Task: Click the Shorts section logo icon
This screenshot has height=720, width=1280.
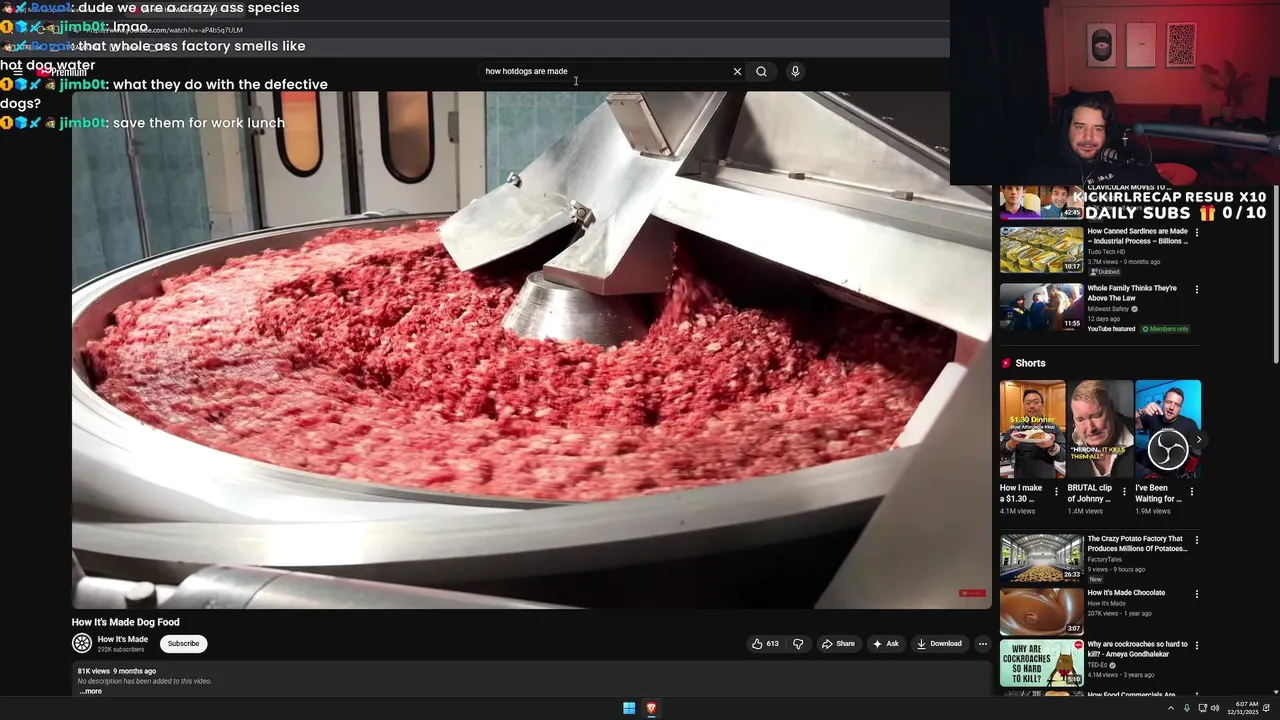Action: point(1006,363)
